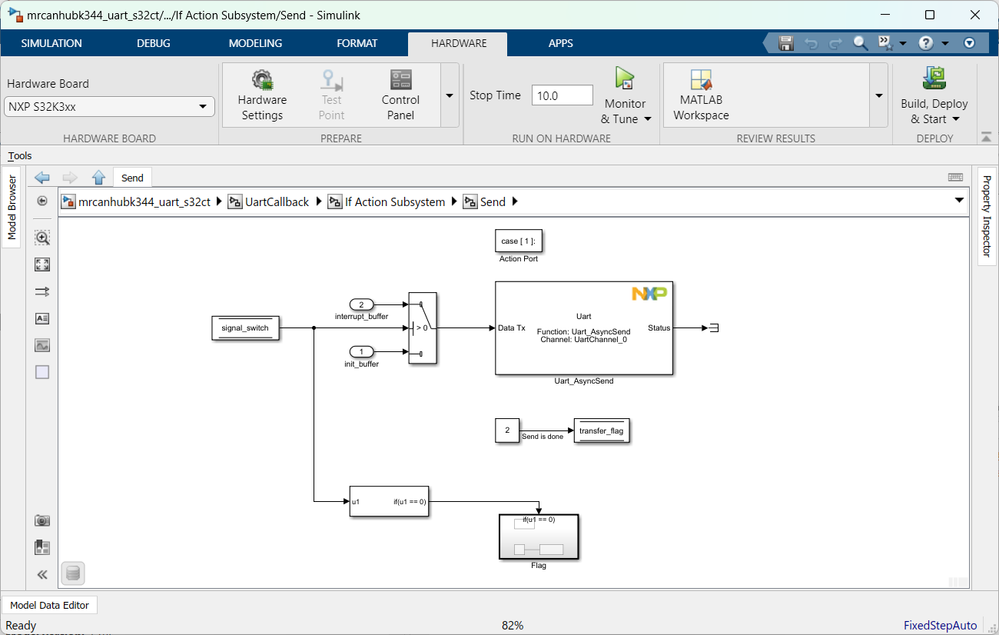Screen dimensions: 999x635
Task: Click the sample time arrows icon in palette
Action: tap(42, 292)
